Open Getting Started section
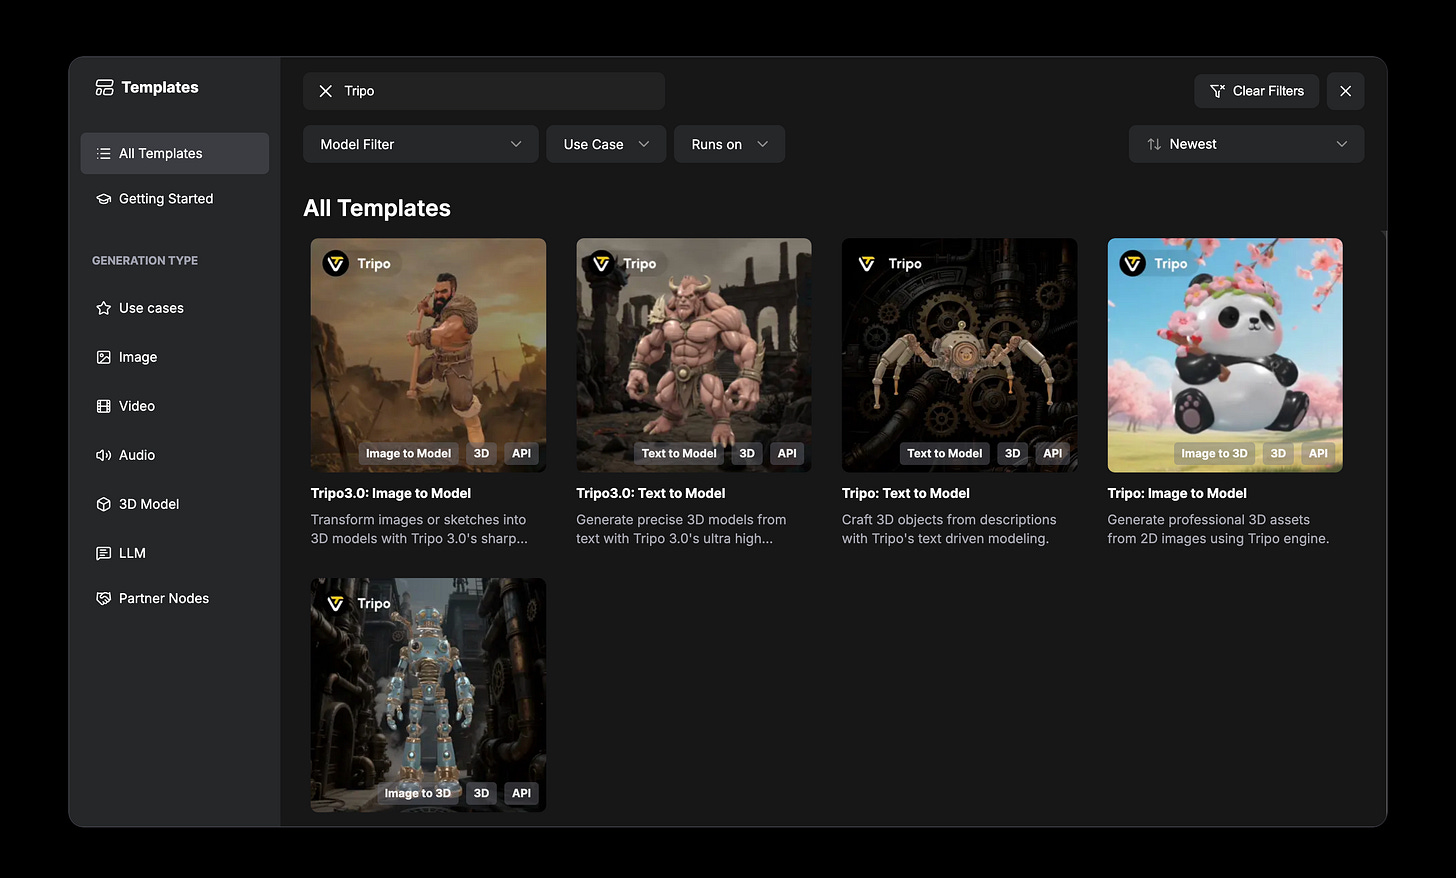1456x878 pixels. click(175, 199)
